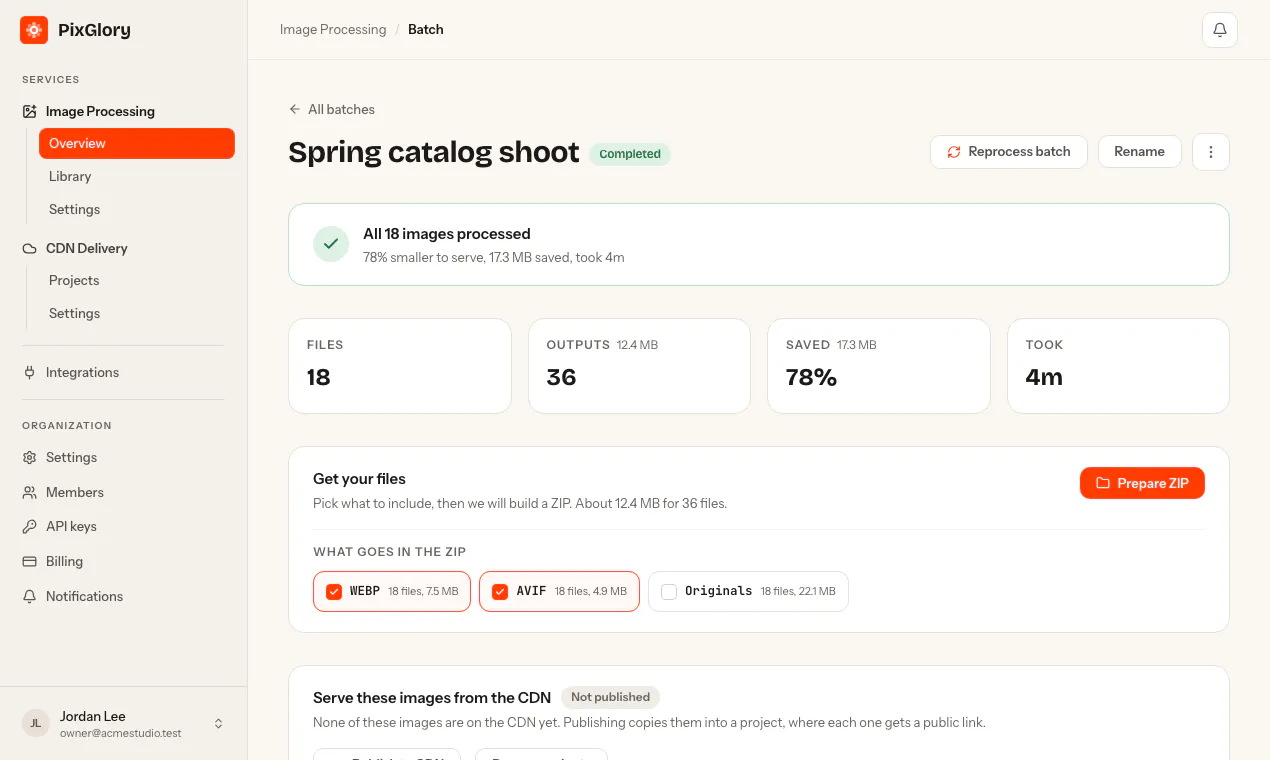The width and height of the screenshot is (1270, 760).
Task: Click the CDN Delivery cloud icon
Action: [x=30, y=248]
